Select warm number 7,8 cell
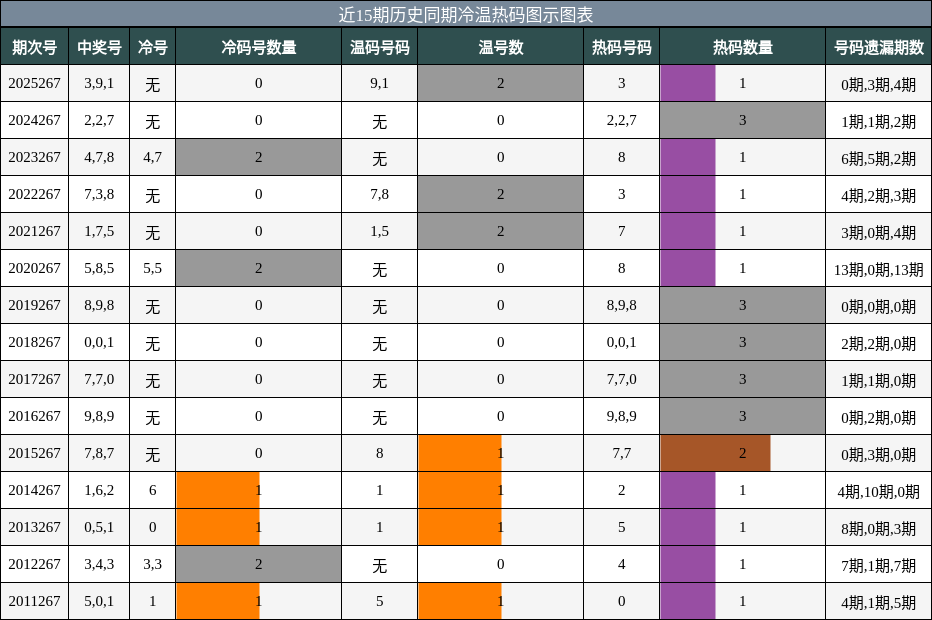The image size is (932, 620). point(380,194)
